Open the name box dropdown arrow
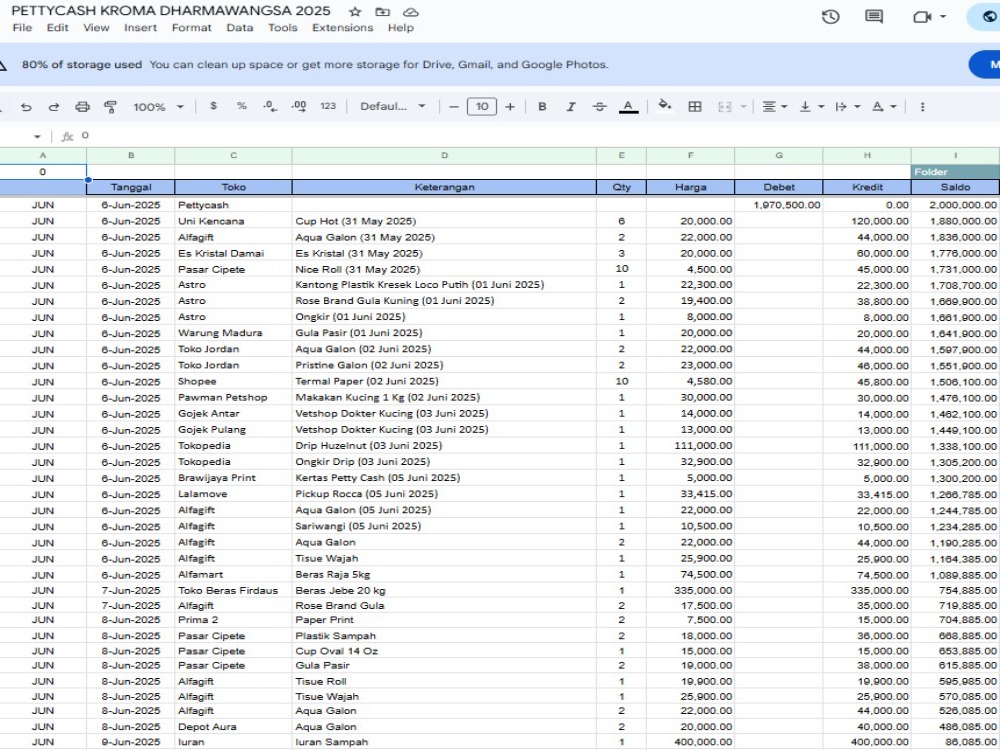Screen dimensions: 1000x750 [37, 136]
